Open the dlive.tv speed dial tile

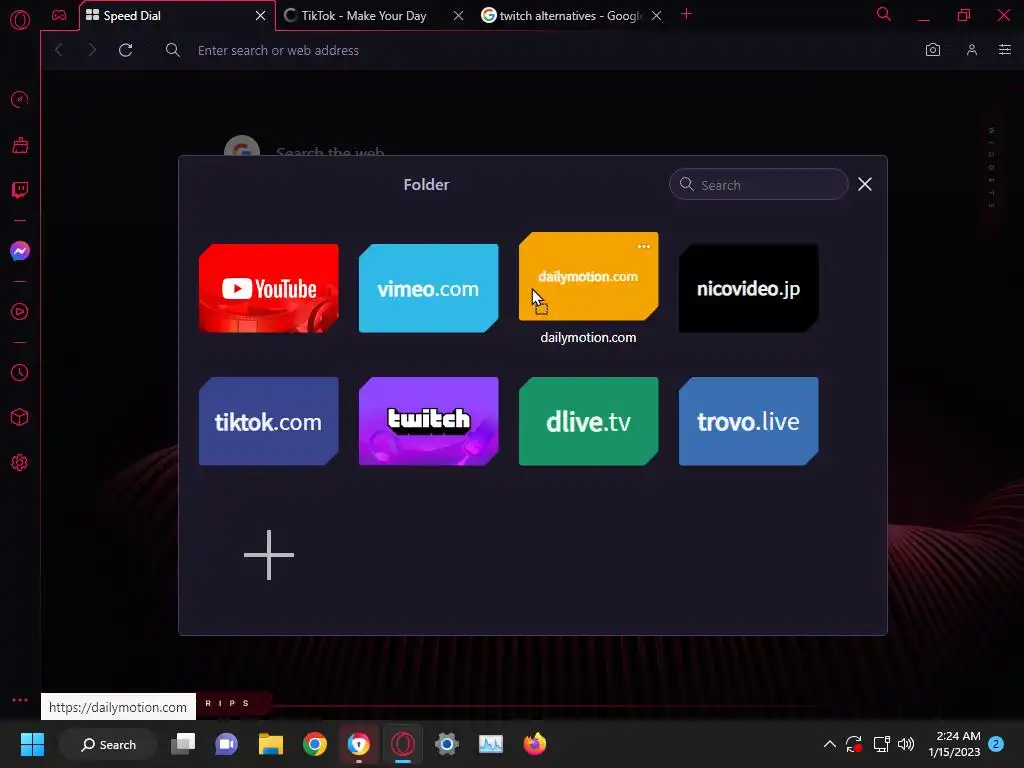588,421
